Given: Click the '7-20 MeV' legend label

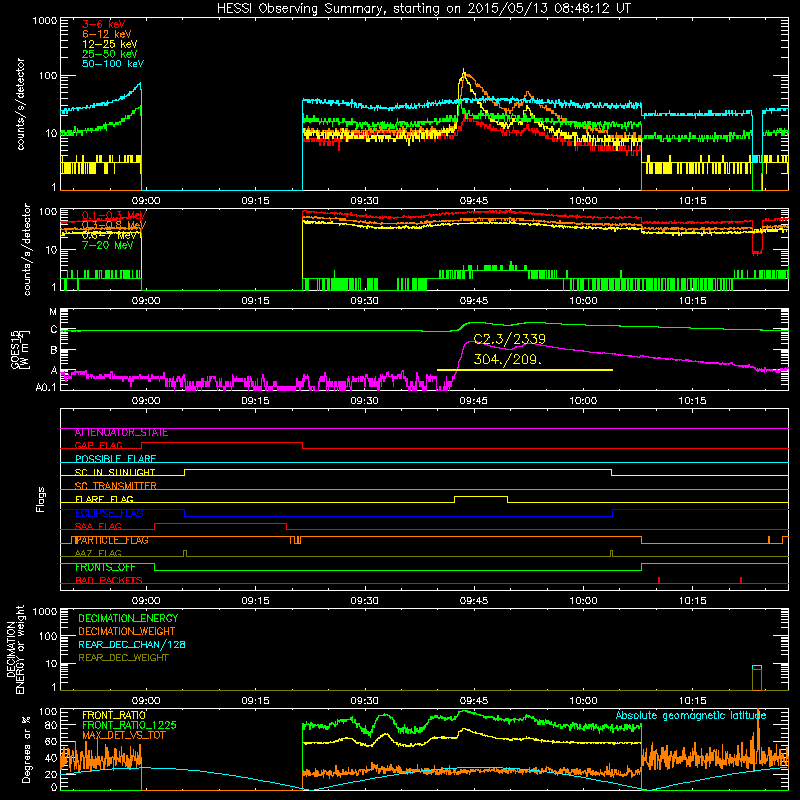Looking at the screenshot, I should pyautogui.click(x=108, y=245).
